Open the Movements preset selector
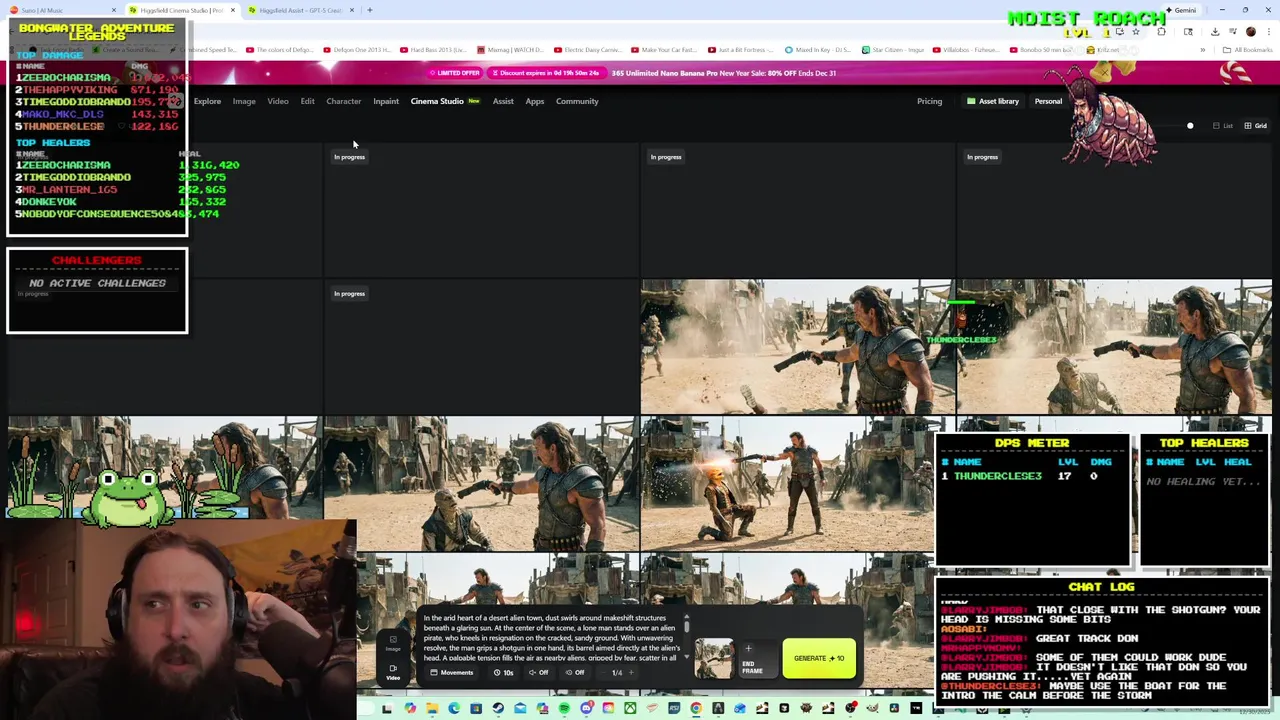Viewport: 1280px width, 720px height. pos(454,673)
